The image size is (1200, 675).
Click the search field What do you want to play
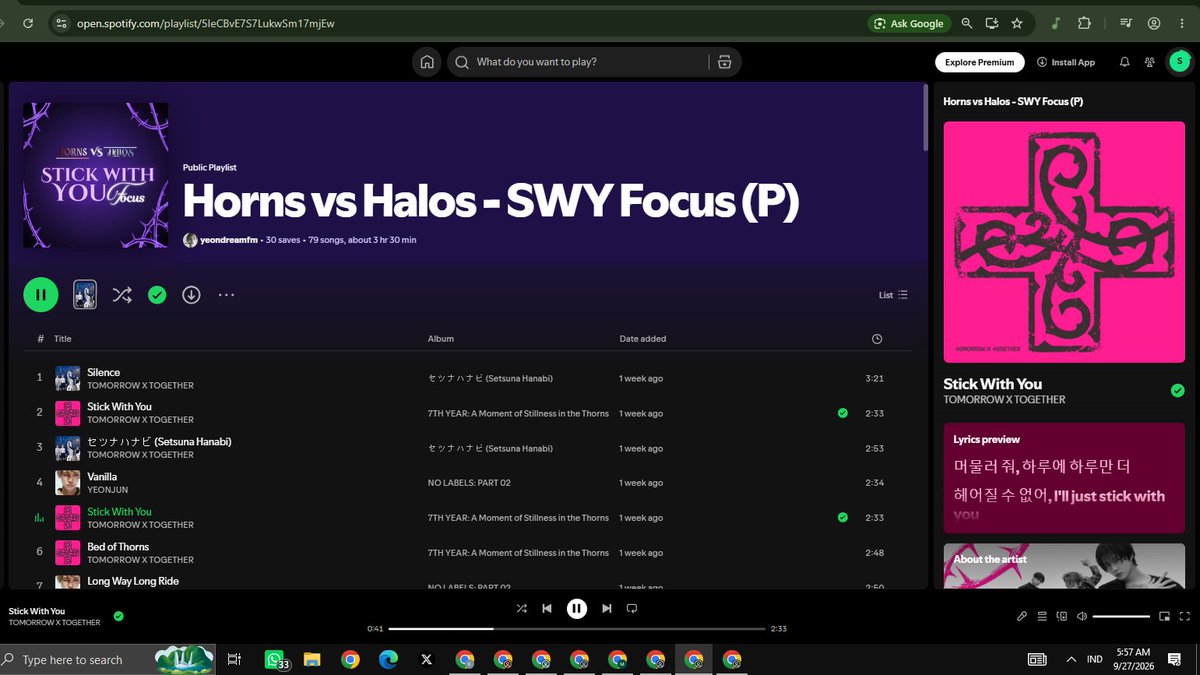coord(580,62)
